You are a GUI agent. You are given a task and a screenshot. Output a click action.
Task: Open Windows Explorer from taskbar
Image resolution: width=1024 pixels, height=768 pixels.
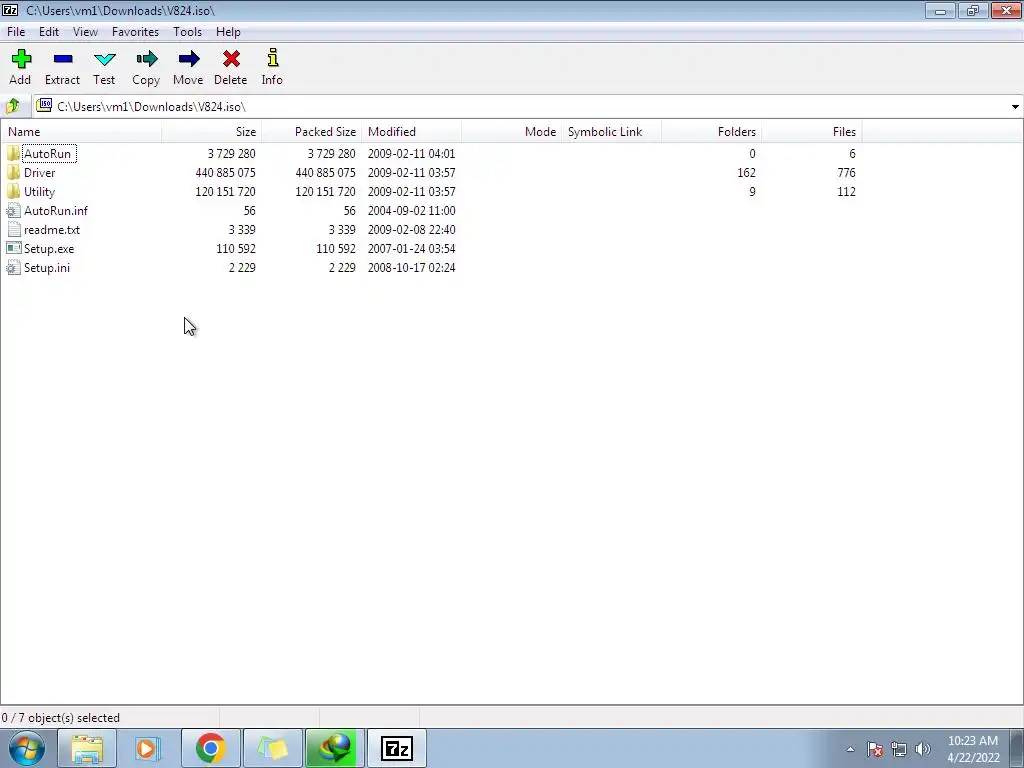[88, 748]
